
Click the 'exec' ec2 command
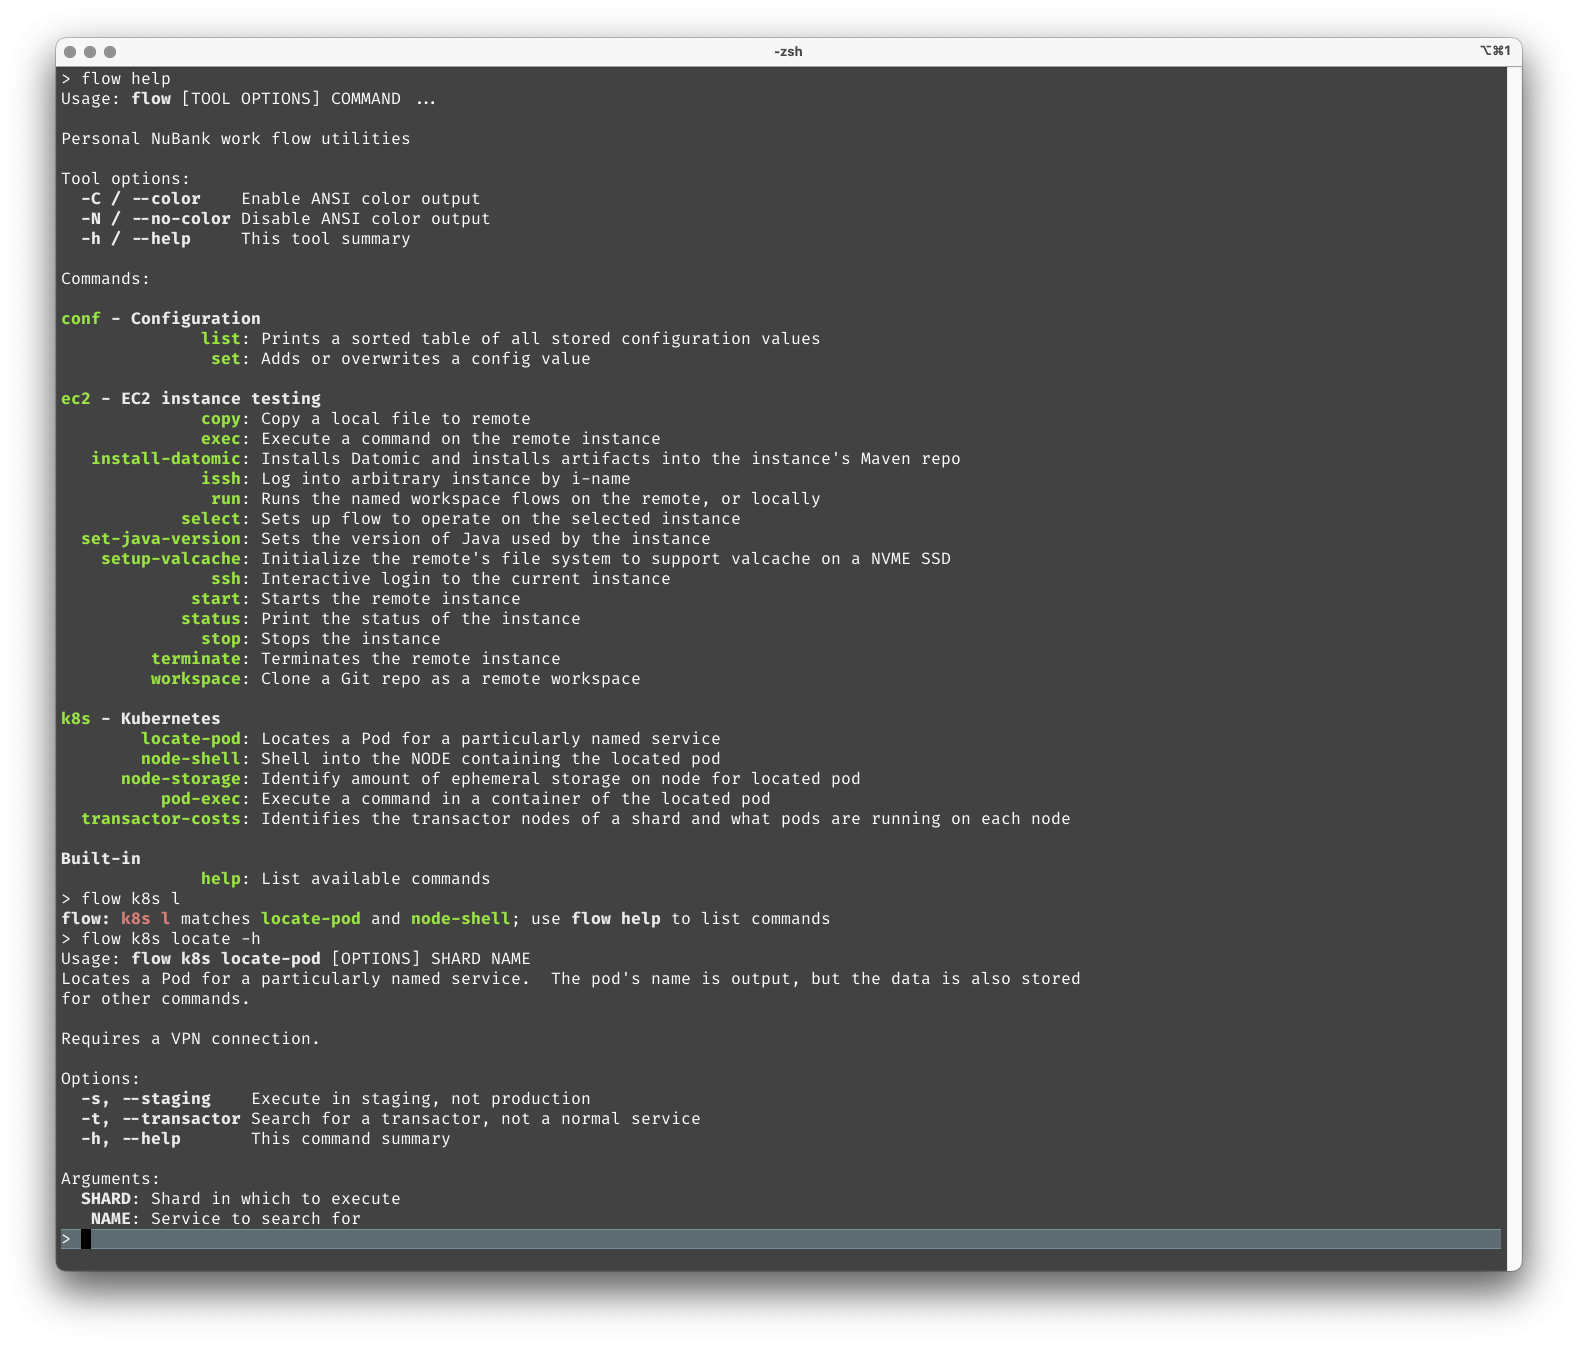pos(221,439)
